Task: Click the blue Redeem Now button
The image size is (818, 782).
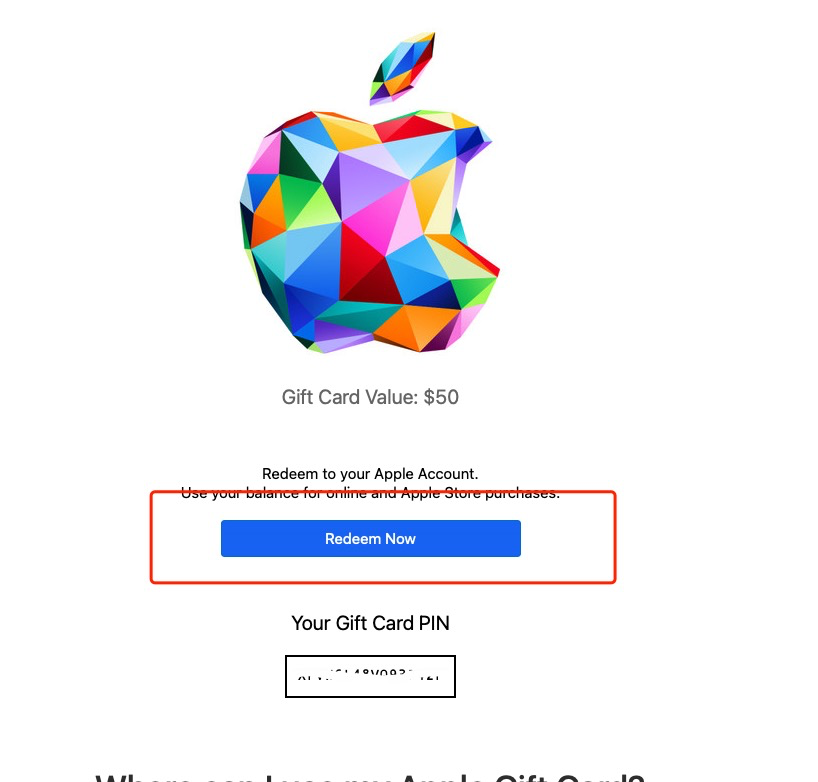Action: (x=370, y=538)
